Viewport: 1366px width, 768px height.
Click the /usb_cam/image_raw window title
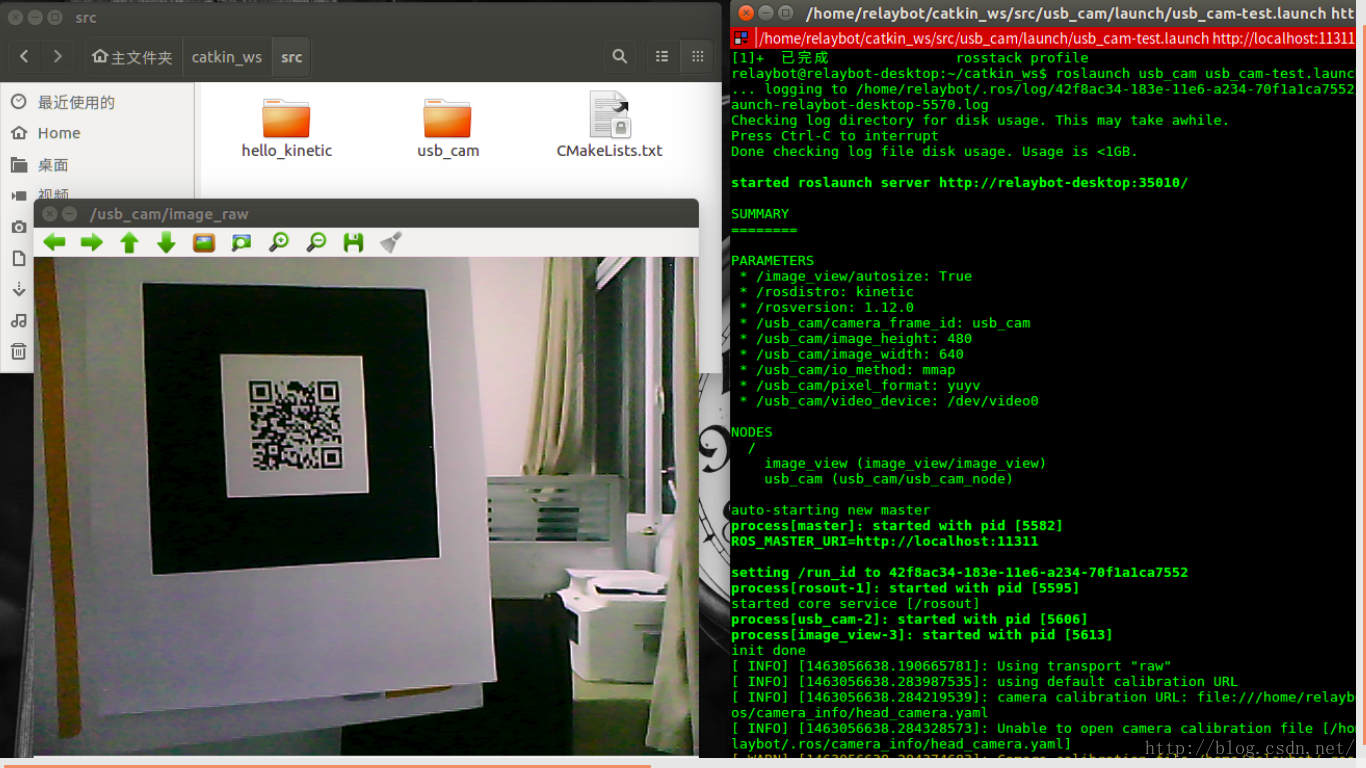point(169,214)
